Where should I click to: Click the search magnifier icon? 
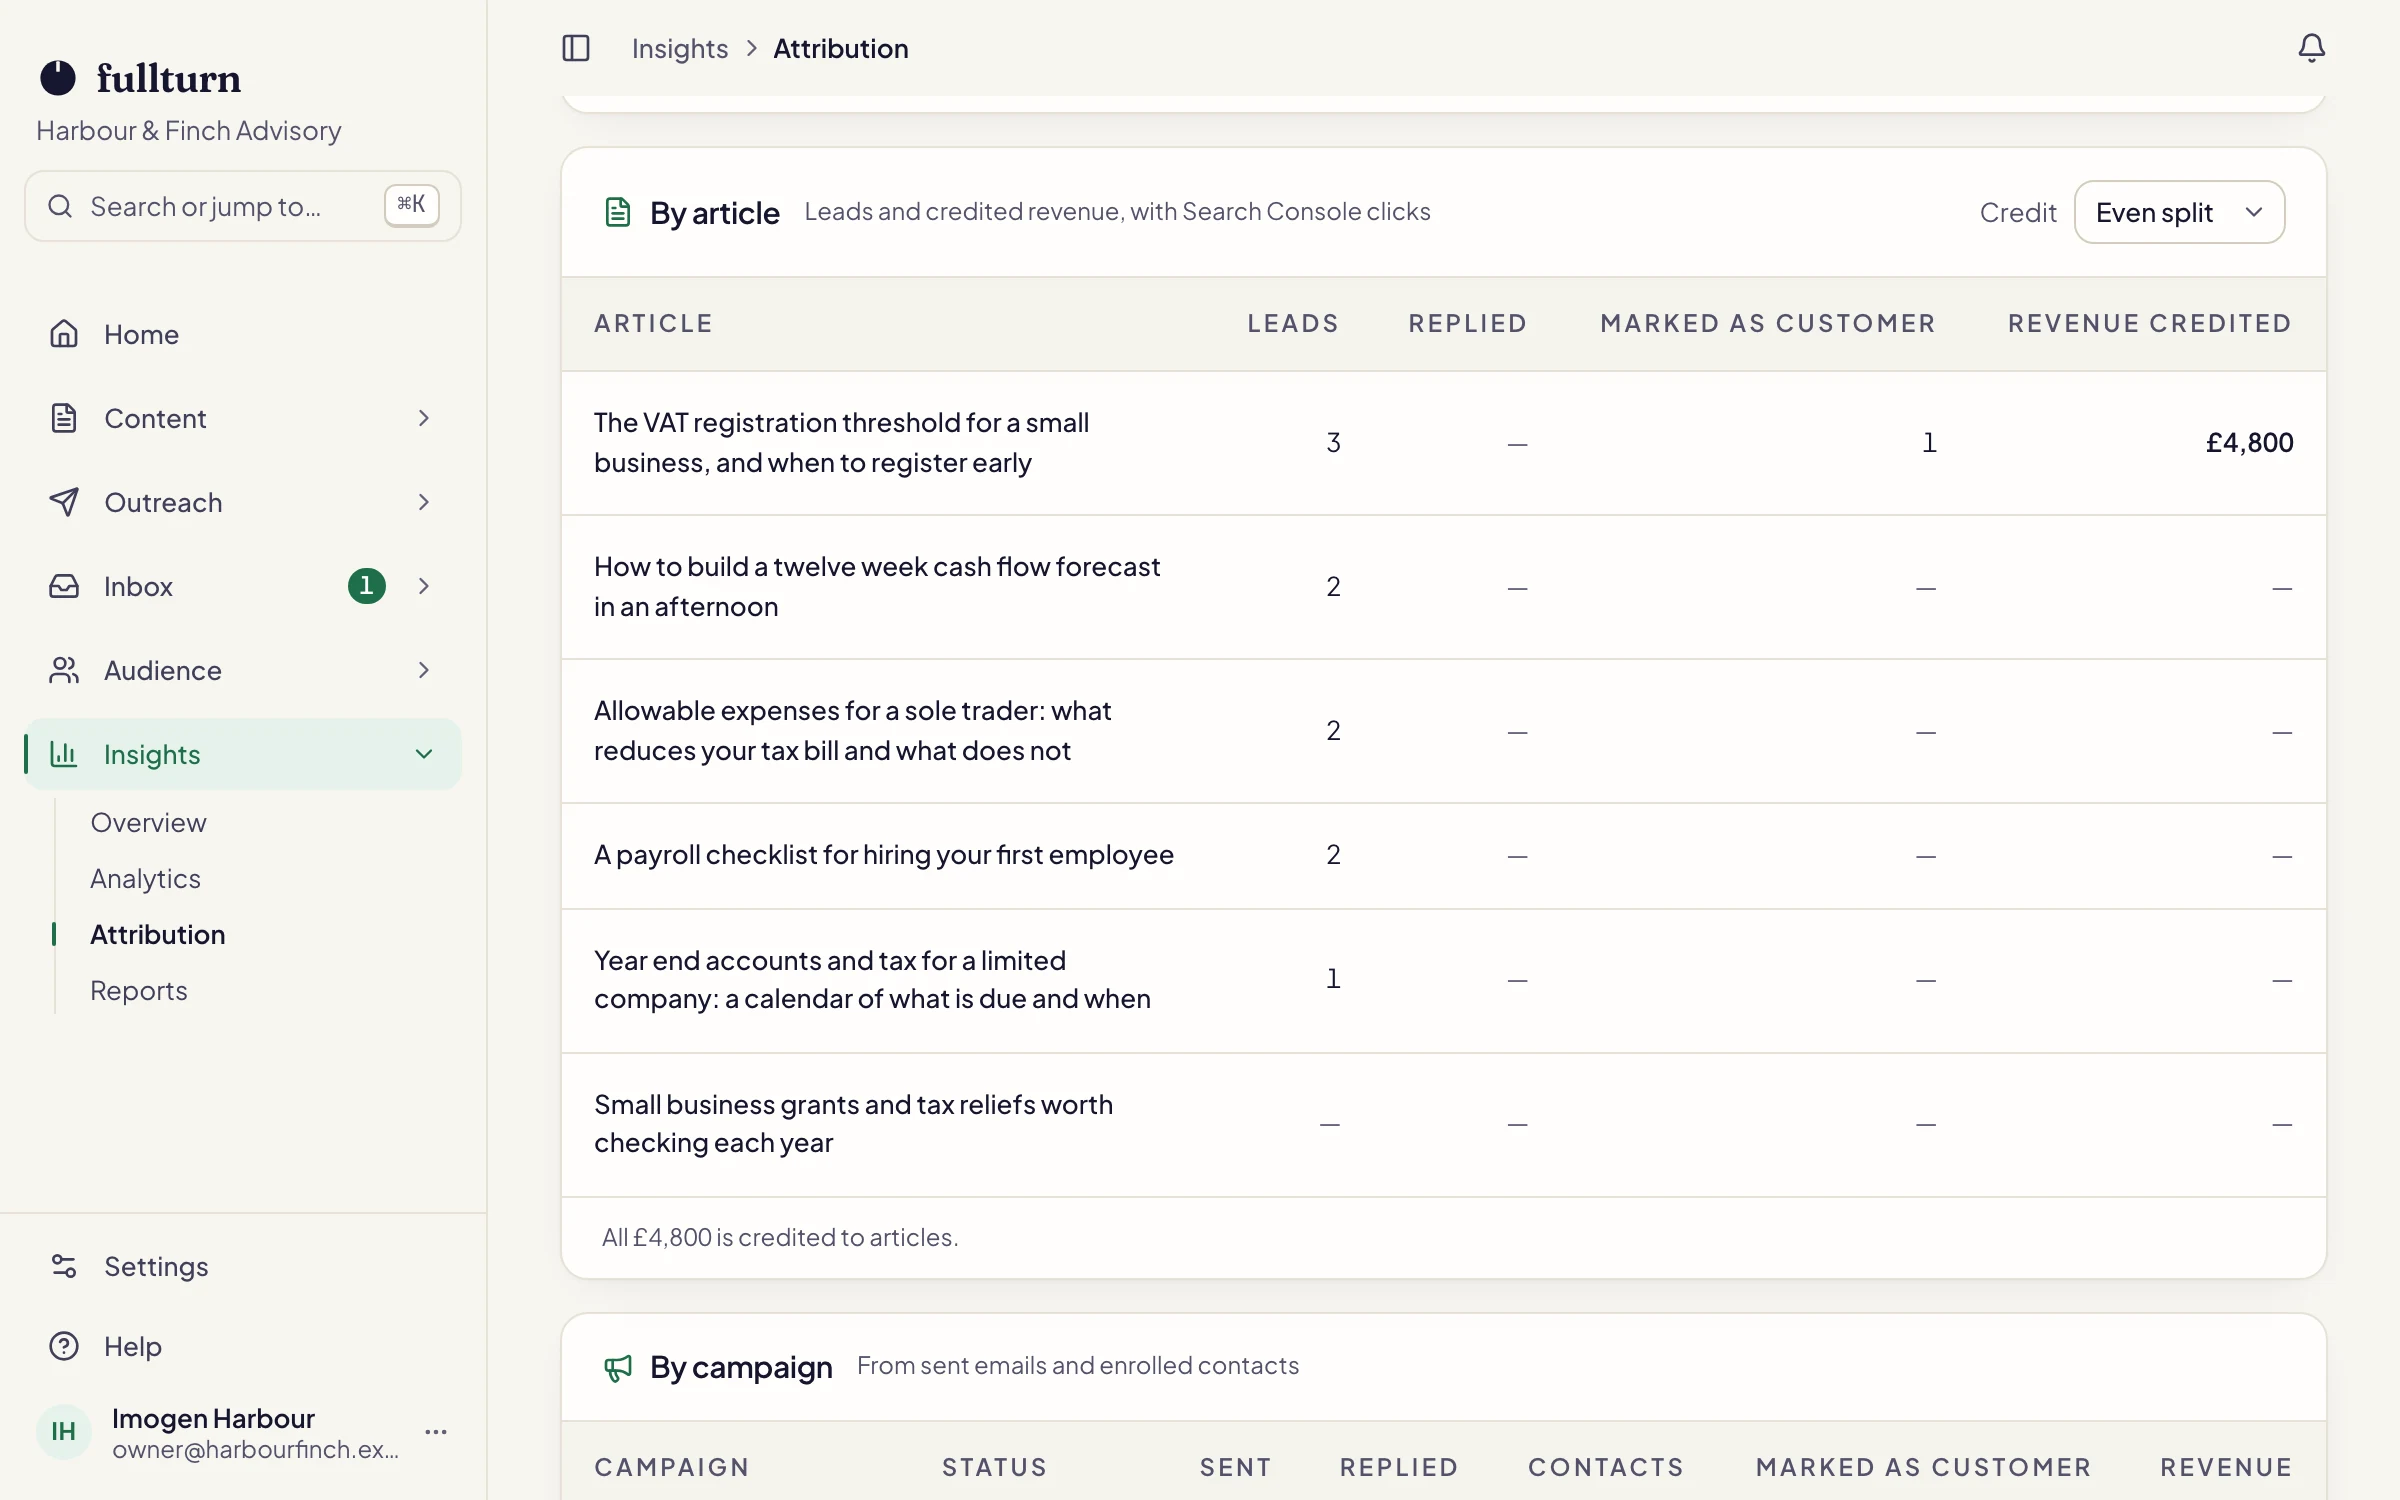point(60,206)
